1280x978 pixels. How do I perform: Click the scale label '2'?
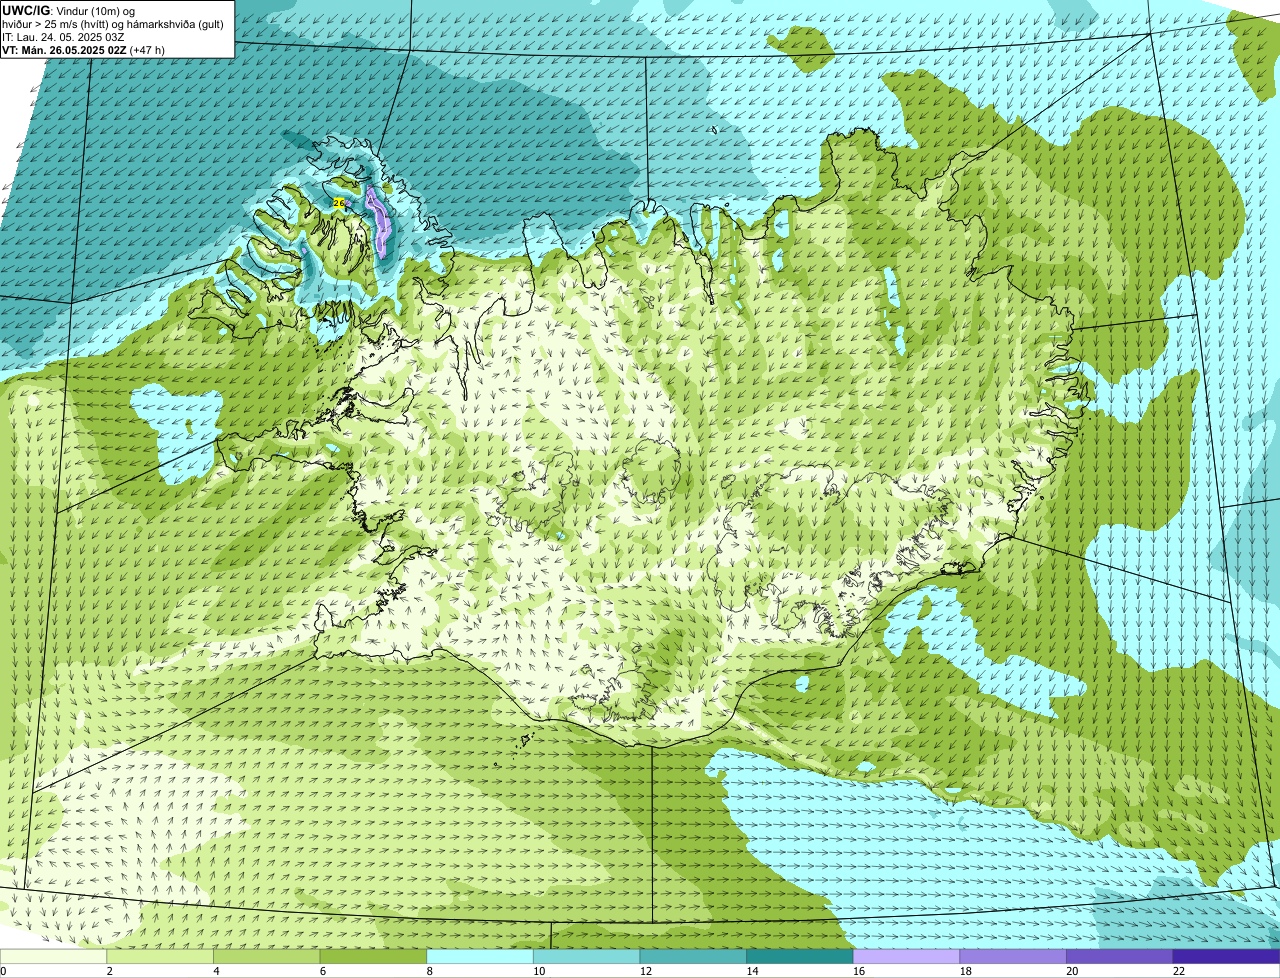(x=109, y=971)
